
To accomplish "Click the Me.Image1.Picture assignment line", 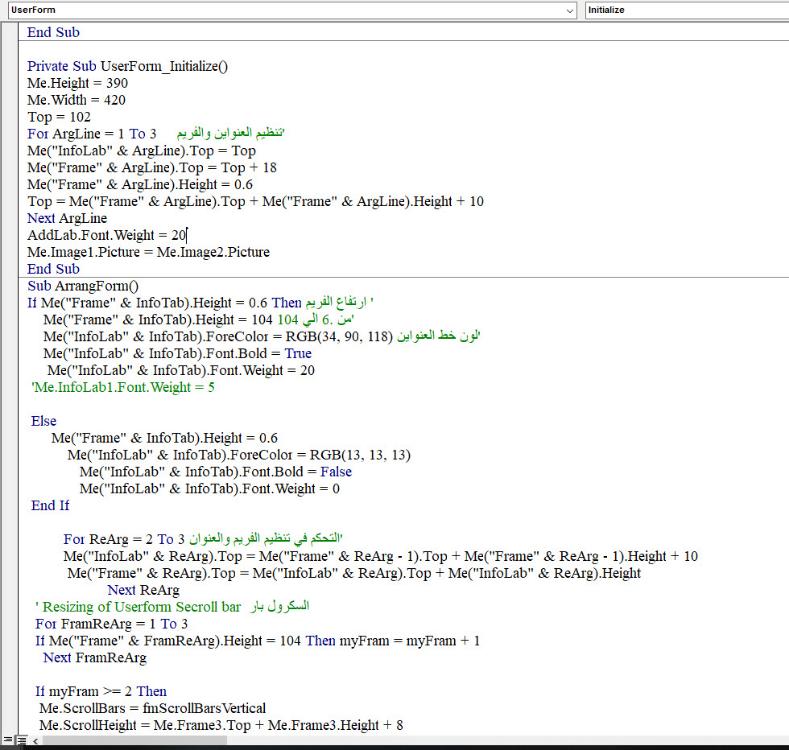I will coord(148,252).
